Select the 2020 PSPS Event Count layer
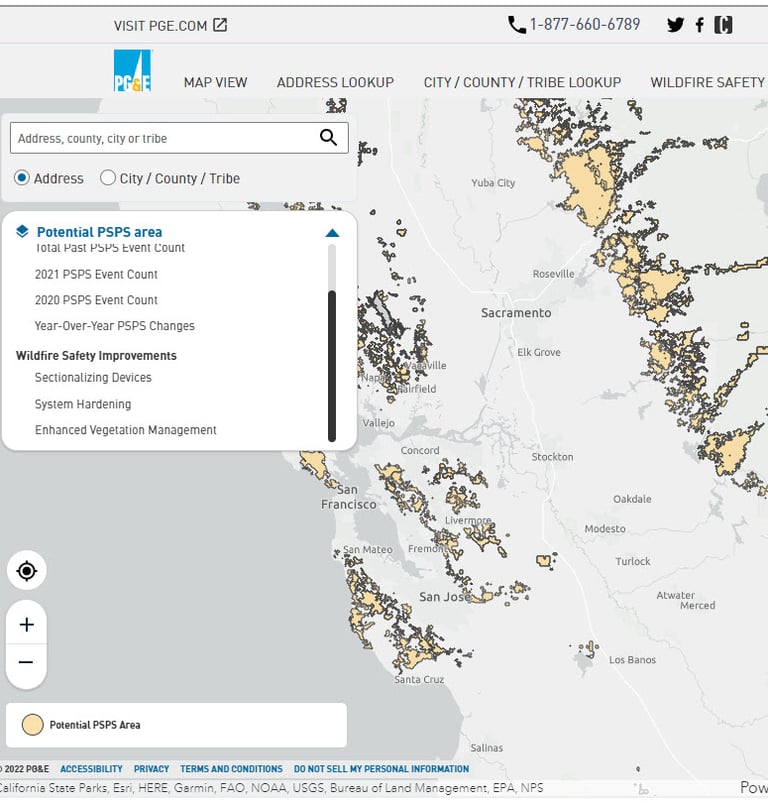Screen dimensions: 768x803 96,300
